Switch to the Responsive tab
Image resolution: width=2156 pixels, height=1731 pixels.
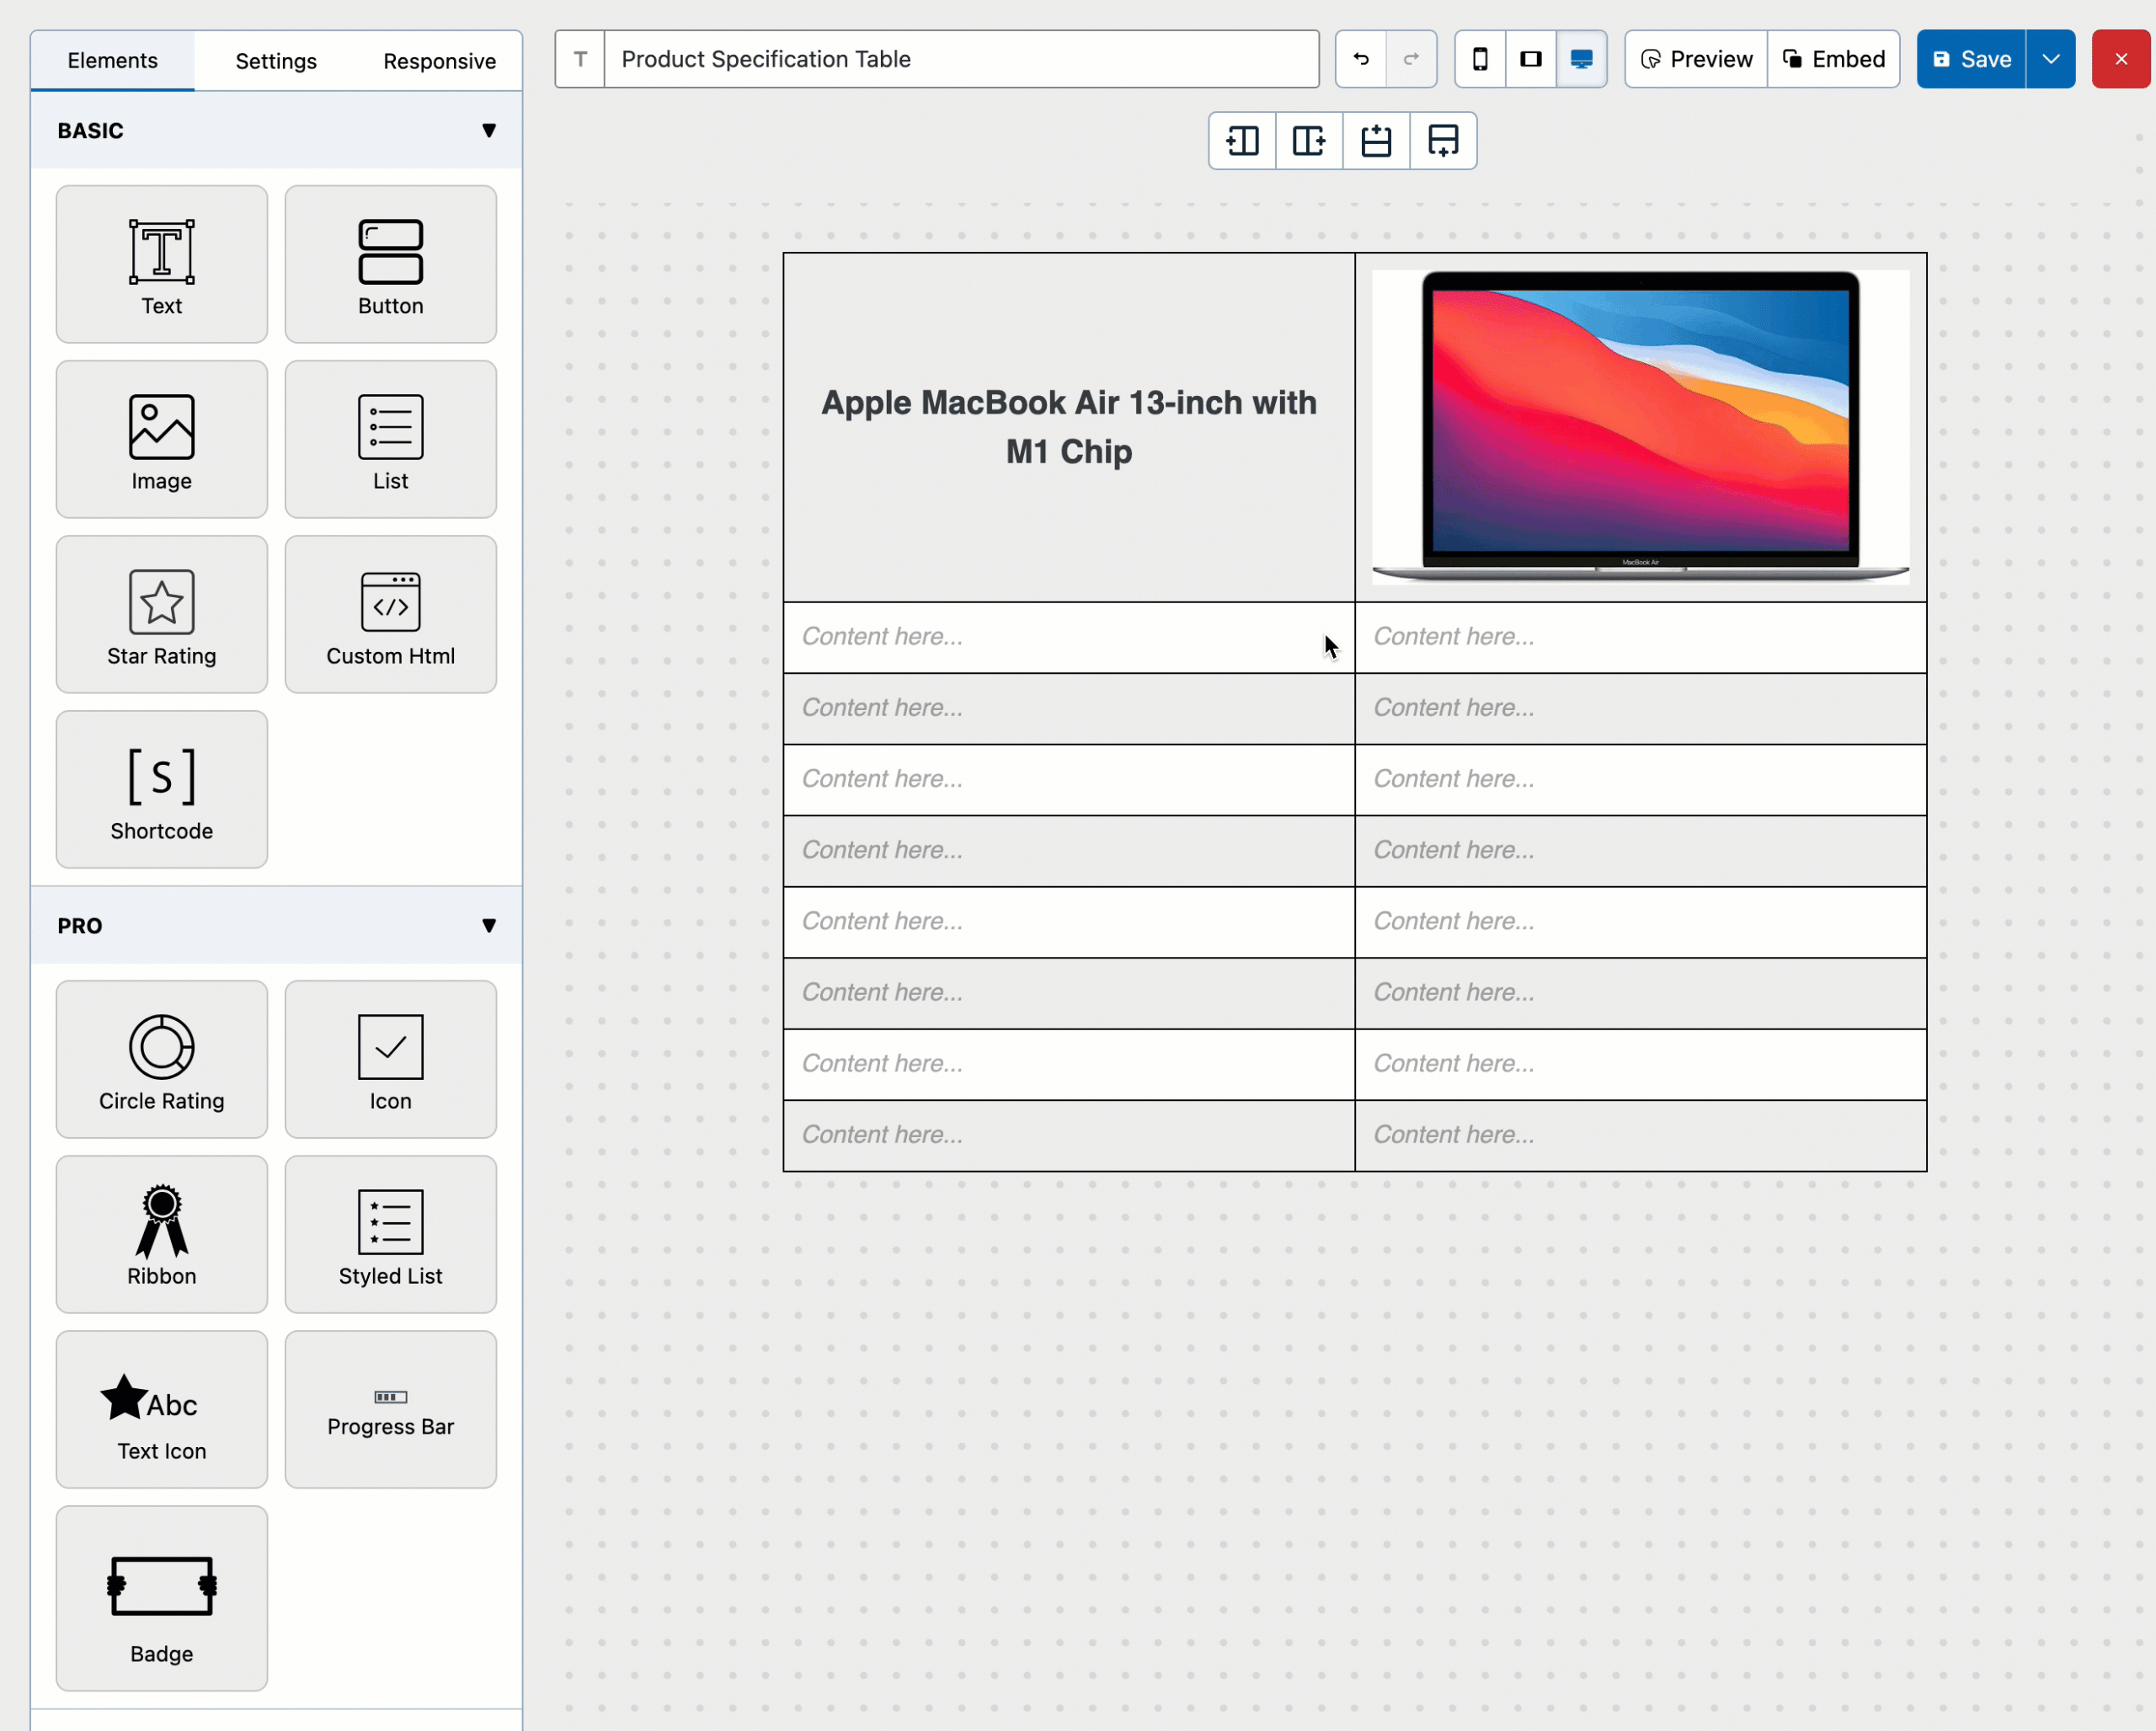click(439, 61)
